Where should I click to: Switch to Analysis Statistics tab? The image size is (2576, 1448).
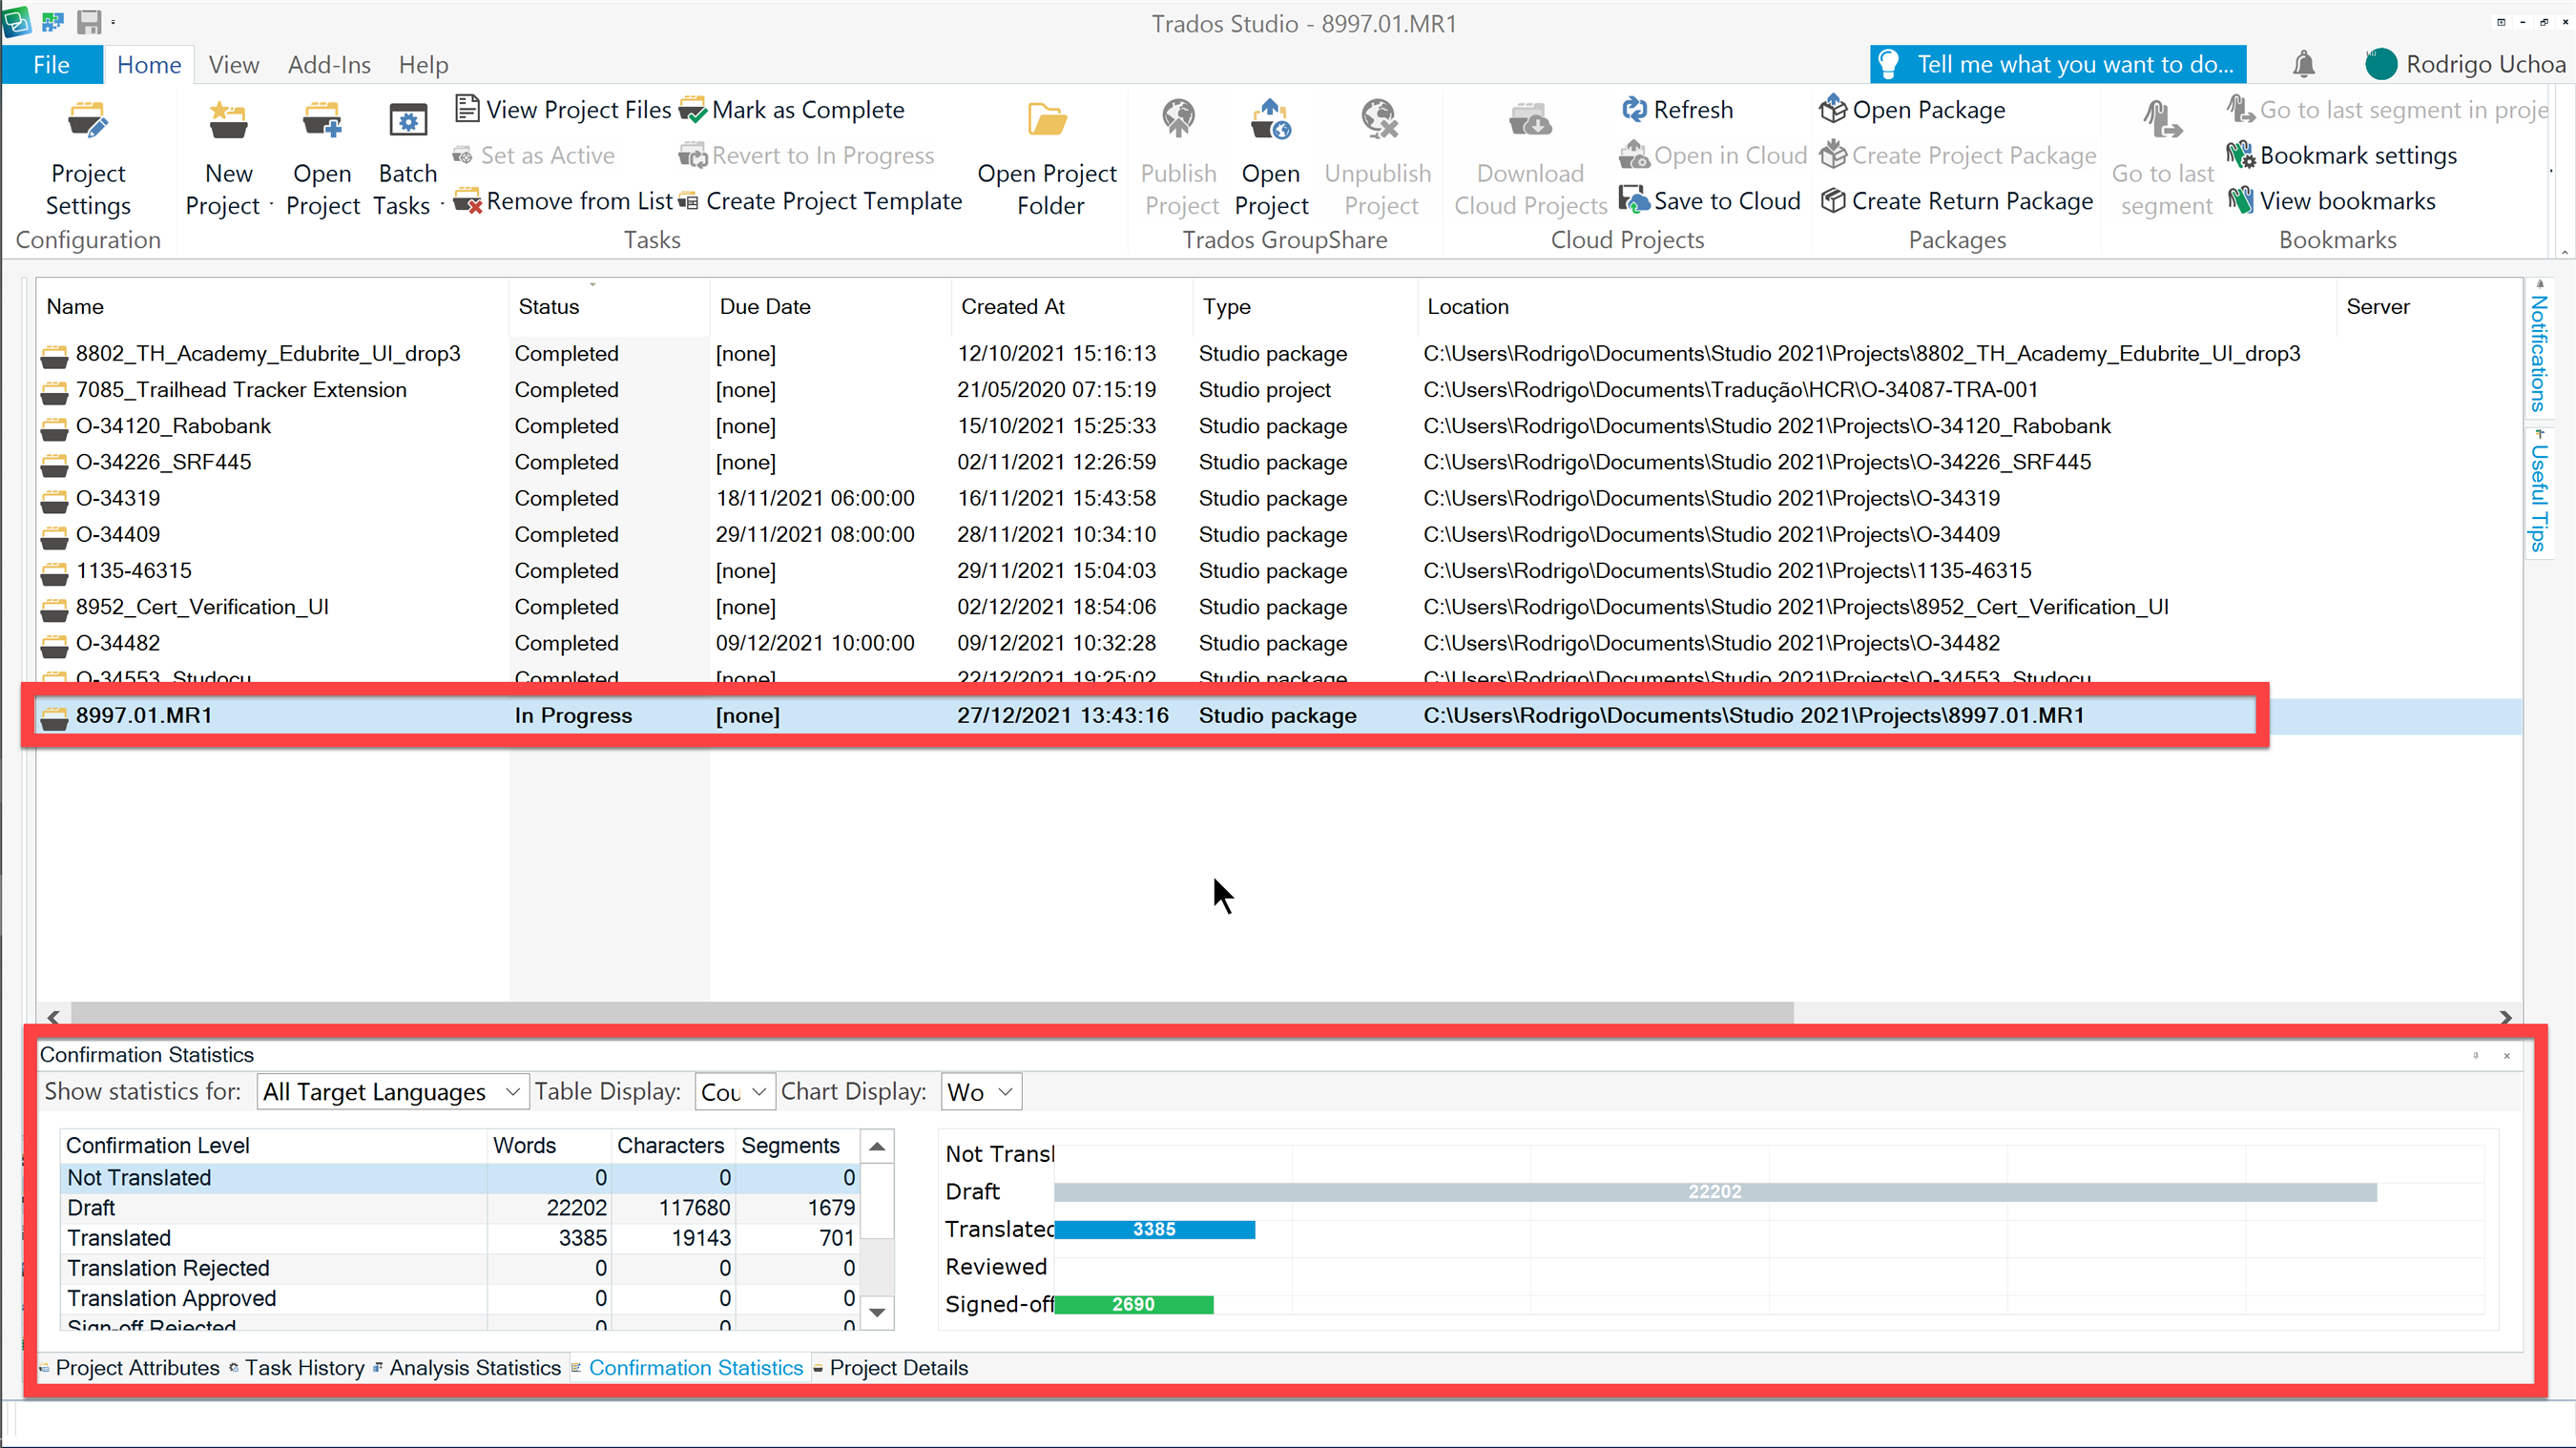[467, 1367]
